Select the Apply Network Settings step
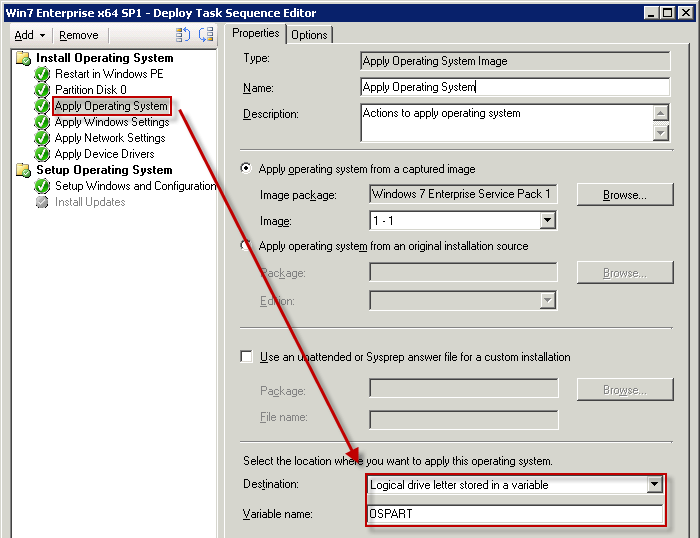Viewport: 700px width, 538px height. [110, 138]
